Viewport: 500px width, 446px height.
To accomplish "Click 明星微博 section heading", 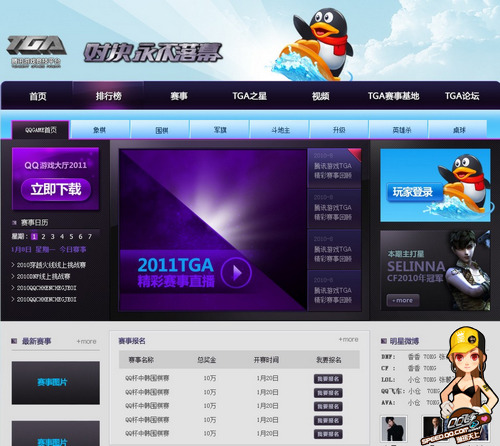I will [404, 341].
